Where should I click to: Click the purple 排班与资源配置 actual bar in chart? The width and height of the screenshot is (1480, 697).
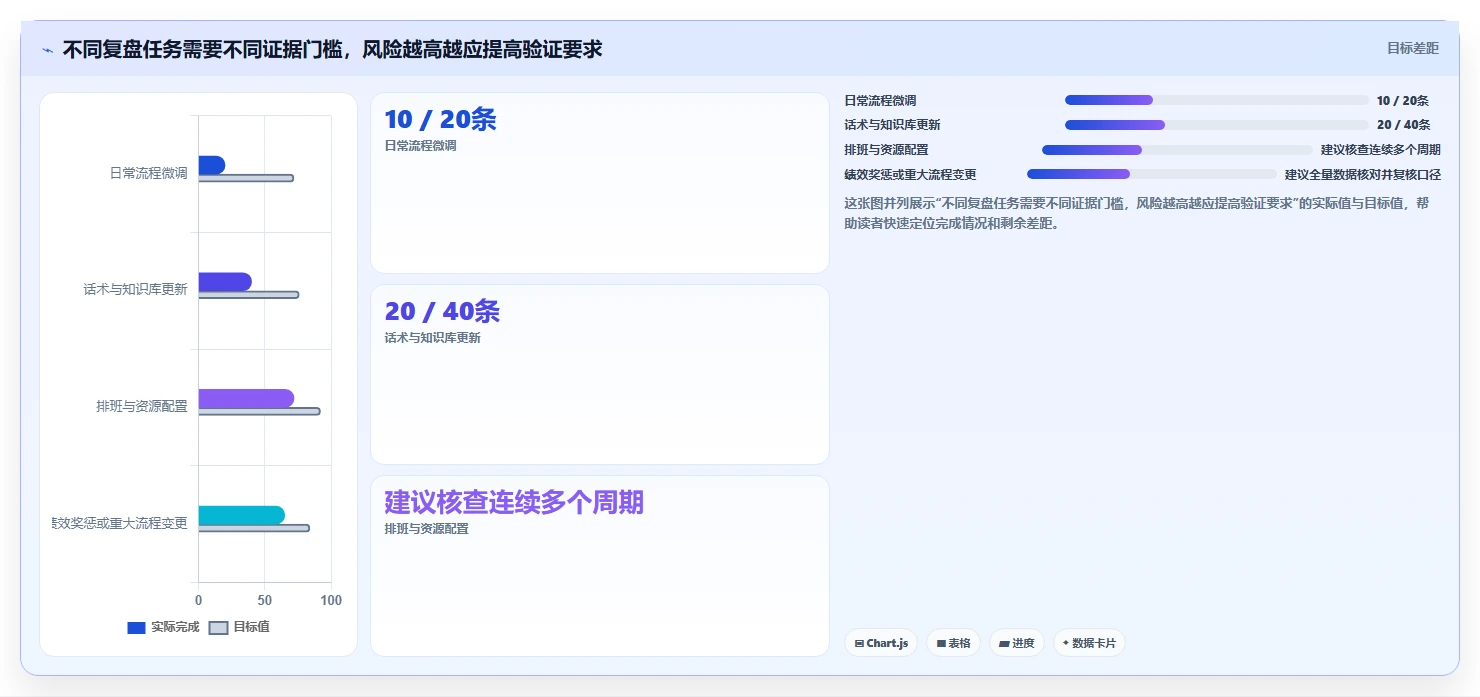[x=246, y=398]
